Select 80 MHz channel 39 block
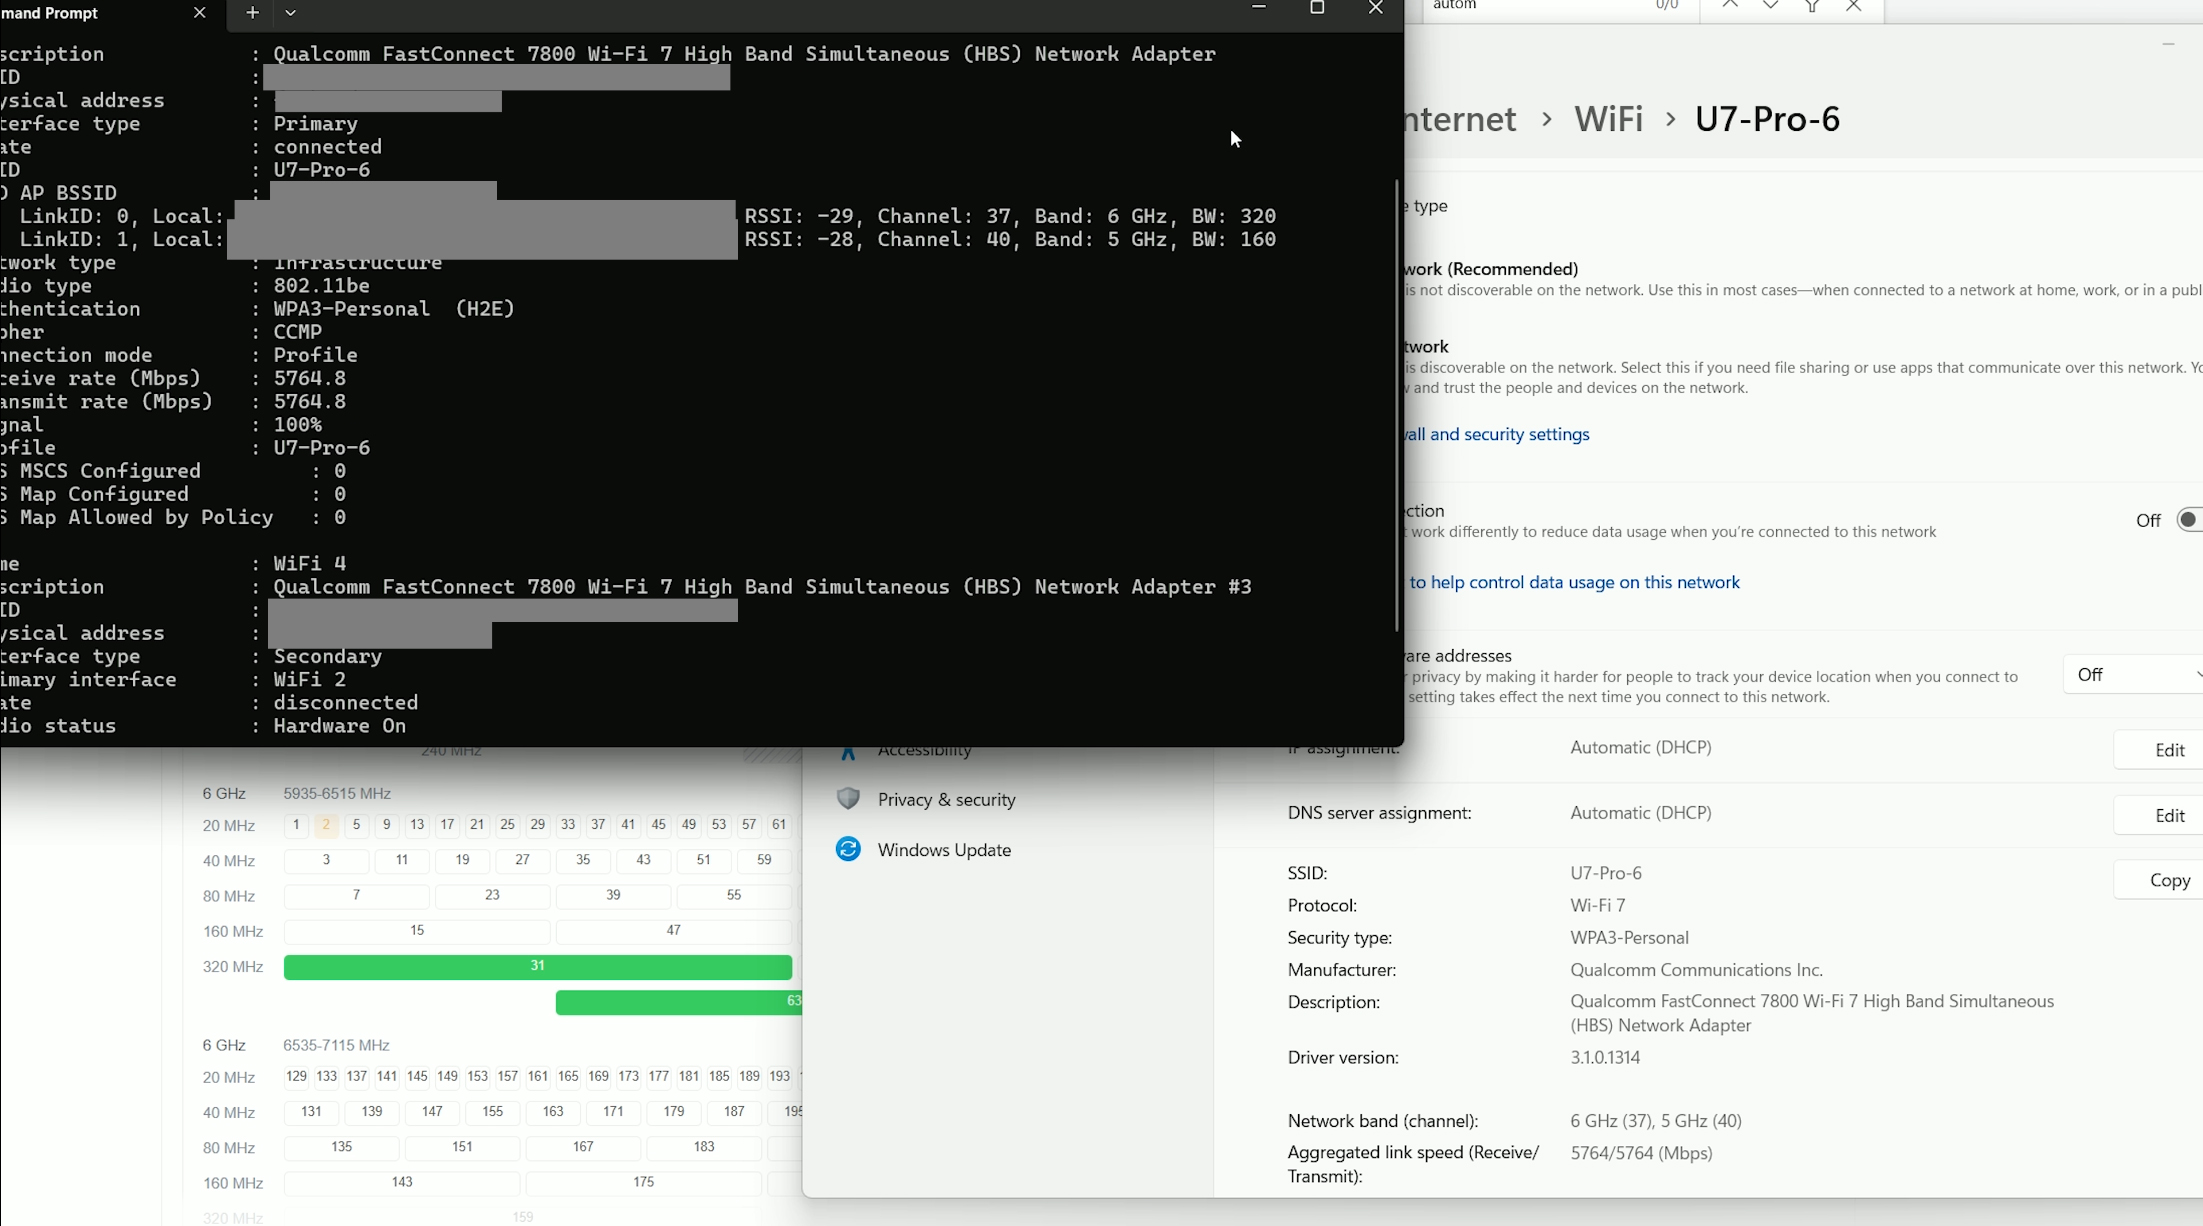 [x=613, y=895]
